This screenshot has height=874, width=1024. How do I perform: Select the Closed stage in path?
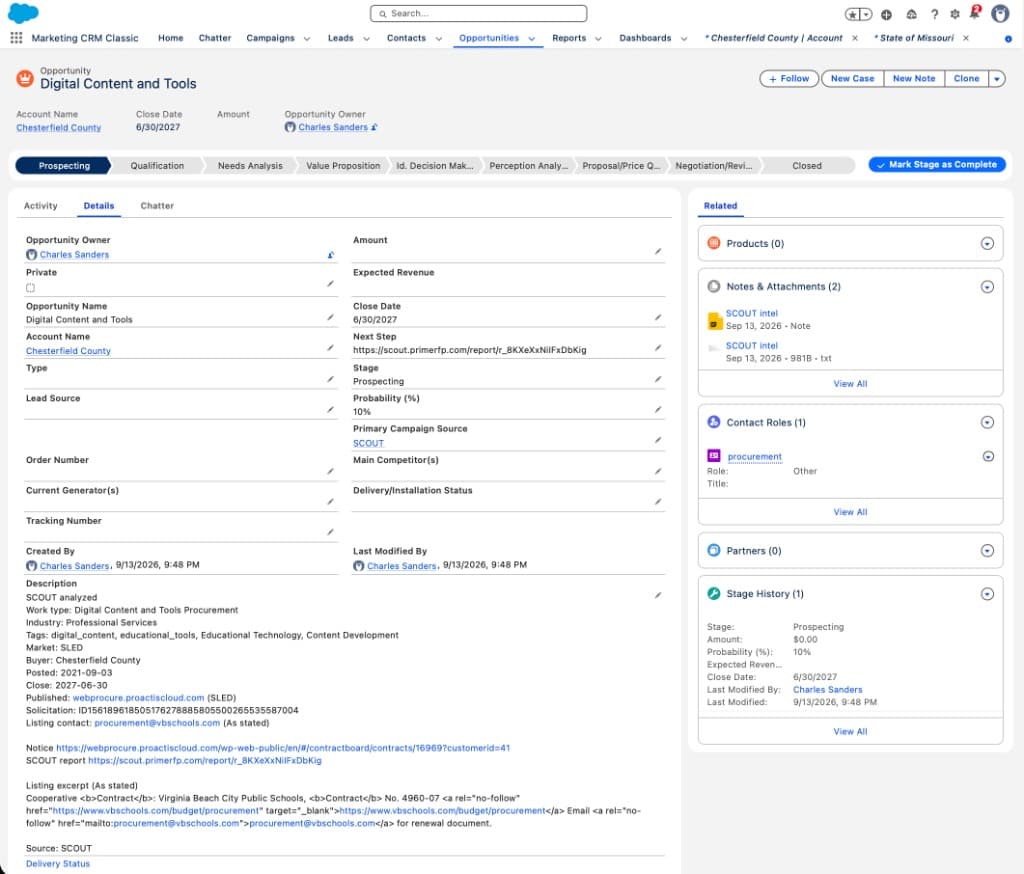coord(807,166)
